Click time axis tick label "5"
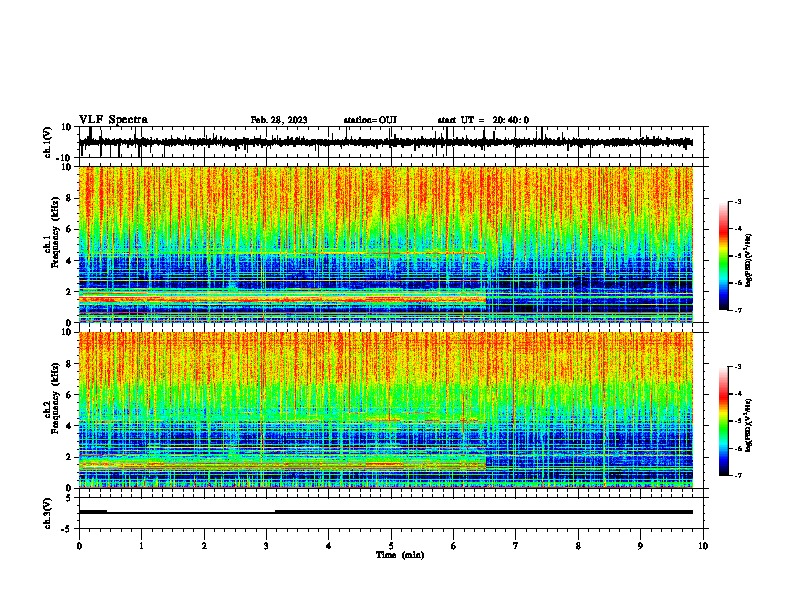The width and height of the screenshot is (792, 612). click(391, 546)
